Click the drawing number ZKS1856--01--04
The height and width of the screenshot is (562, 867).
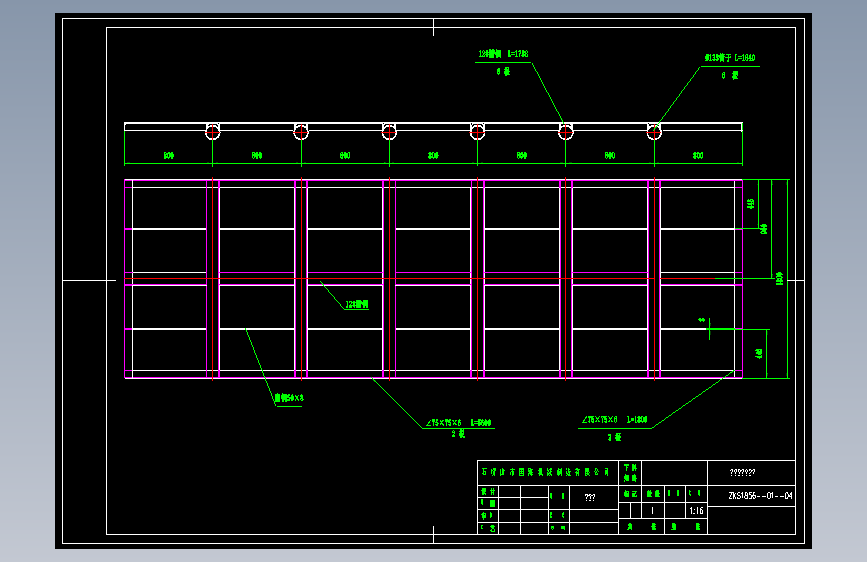(x=760, y=496)
